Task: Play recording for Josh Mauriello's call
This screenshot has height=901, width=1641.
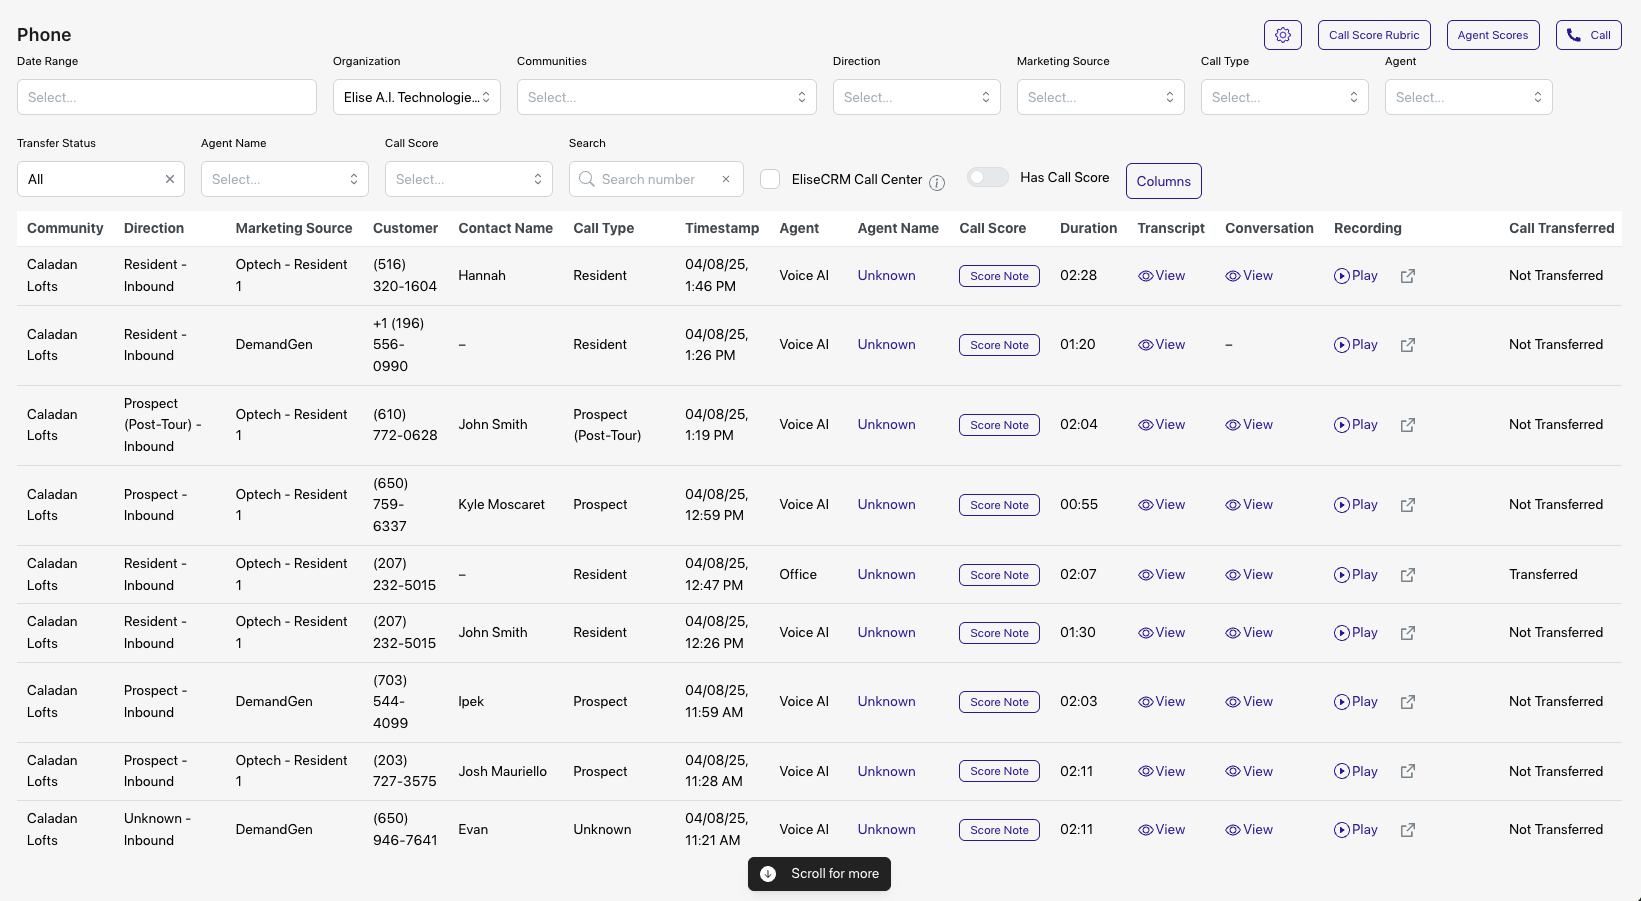Action: (1356, 771)
